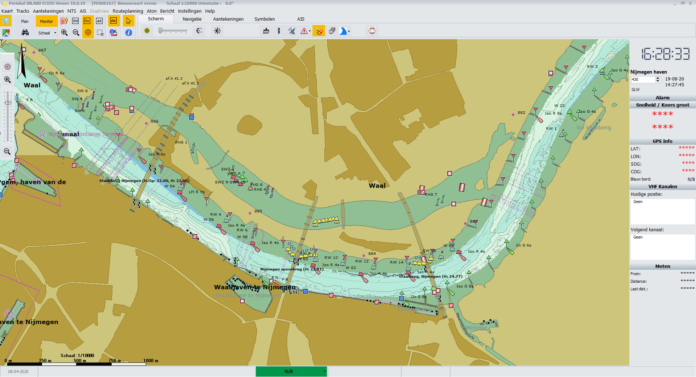
Task: Click the toolbar zoom in magnifier
Action: [x=64, y=32]
